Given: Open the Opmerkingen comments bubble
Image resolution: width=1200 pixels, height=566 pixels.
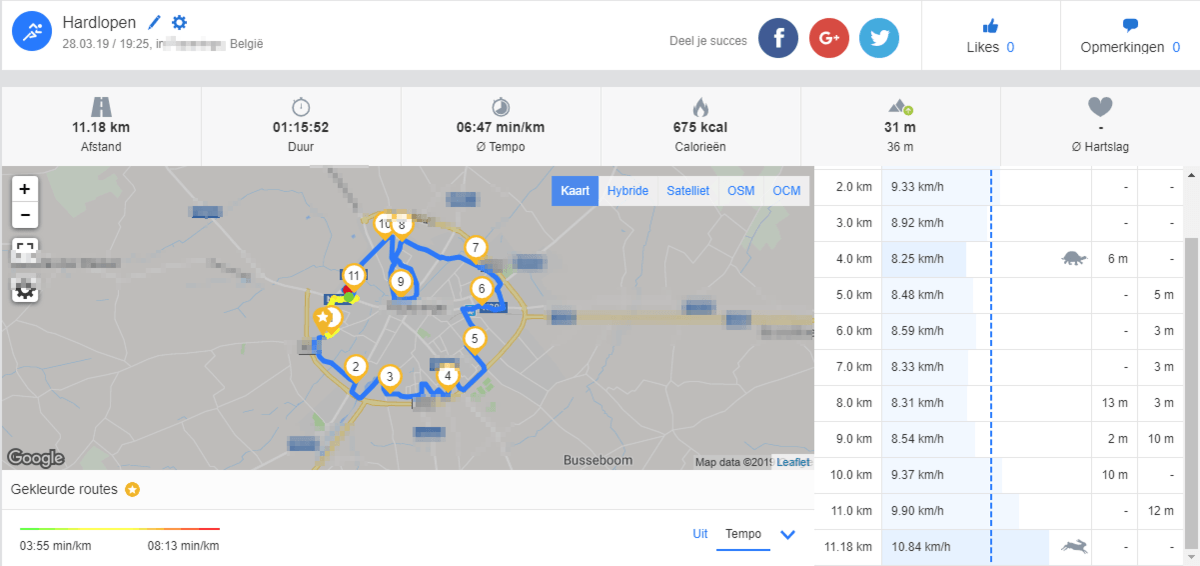Looking at the screenshot, I should point(1130,26).
